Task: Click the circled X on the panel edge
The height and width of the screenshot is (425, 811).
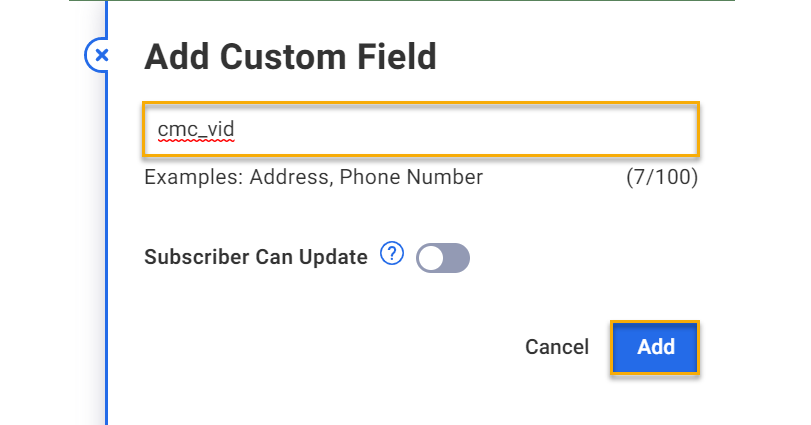Action: tap(99, 56)
